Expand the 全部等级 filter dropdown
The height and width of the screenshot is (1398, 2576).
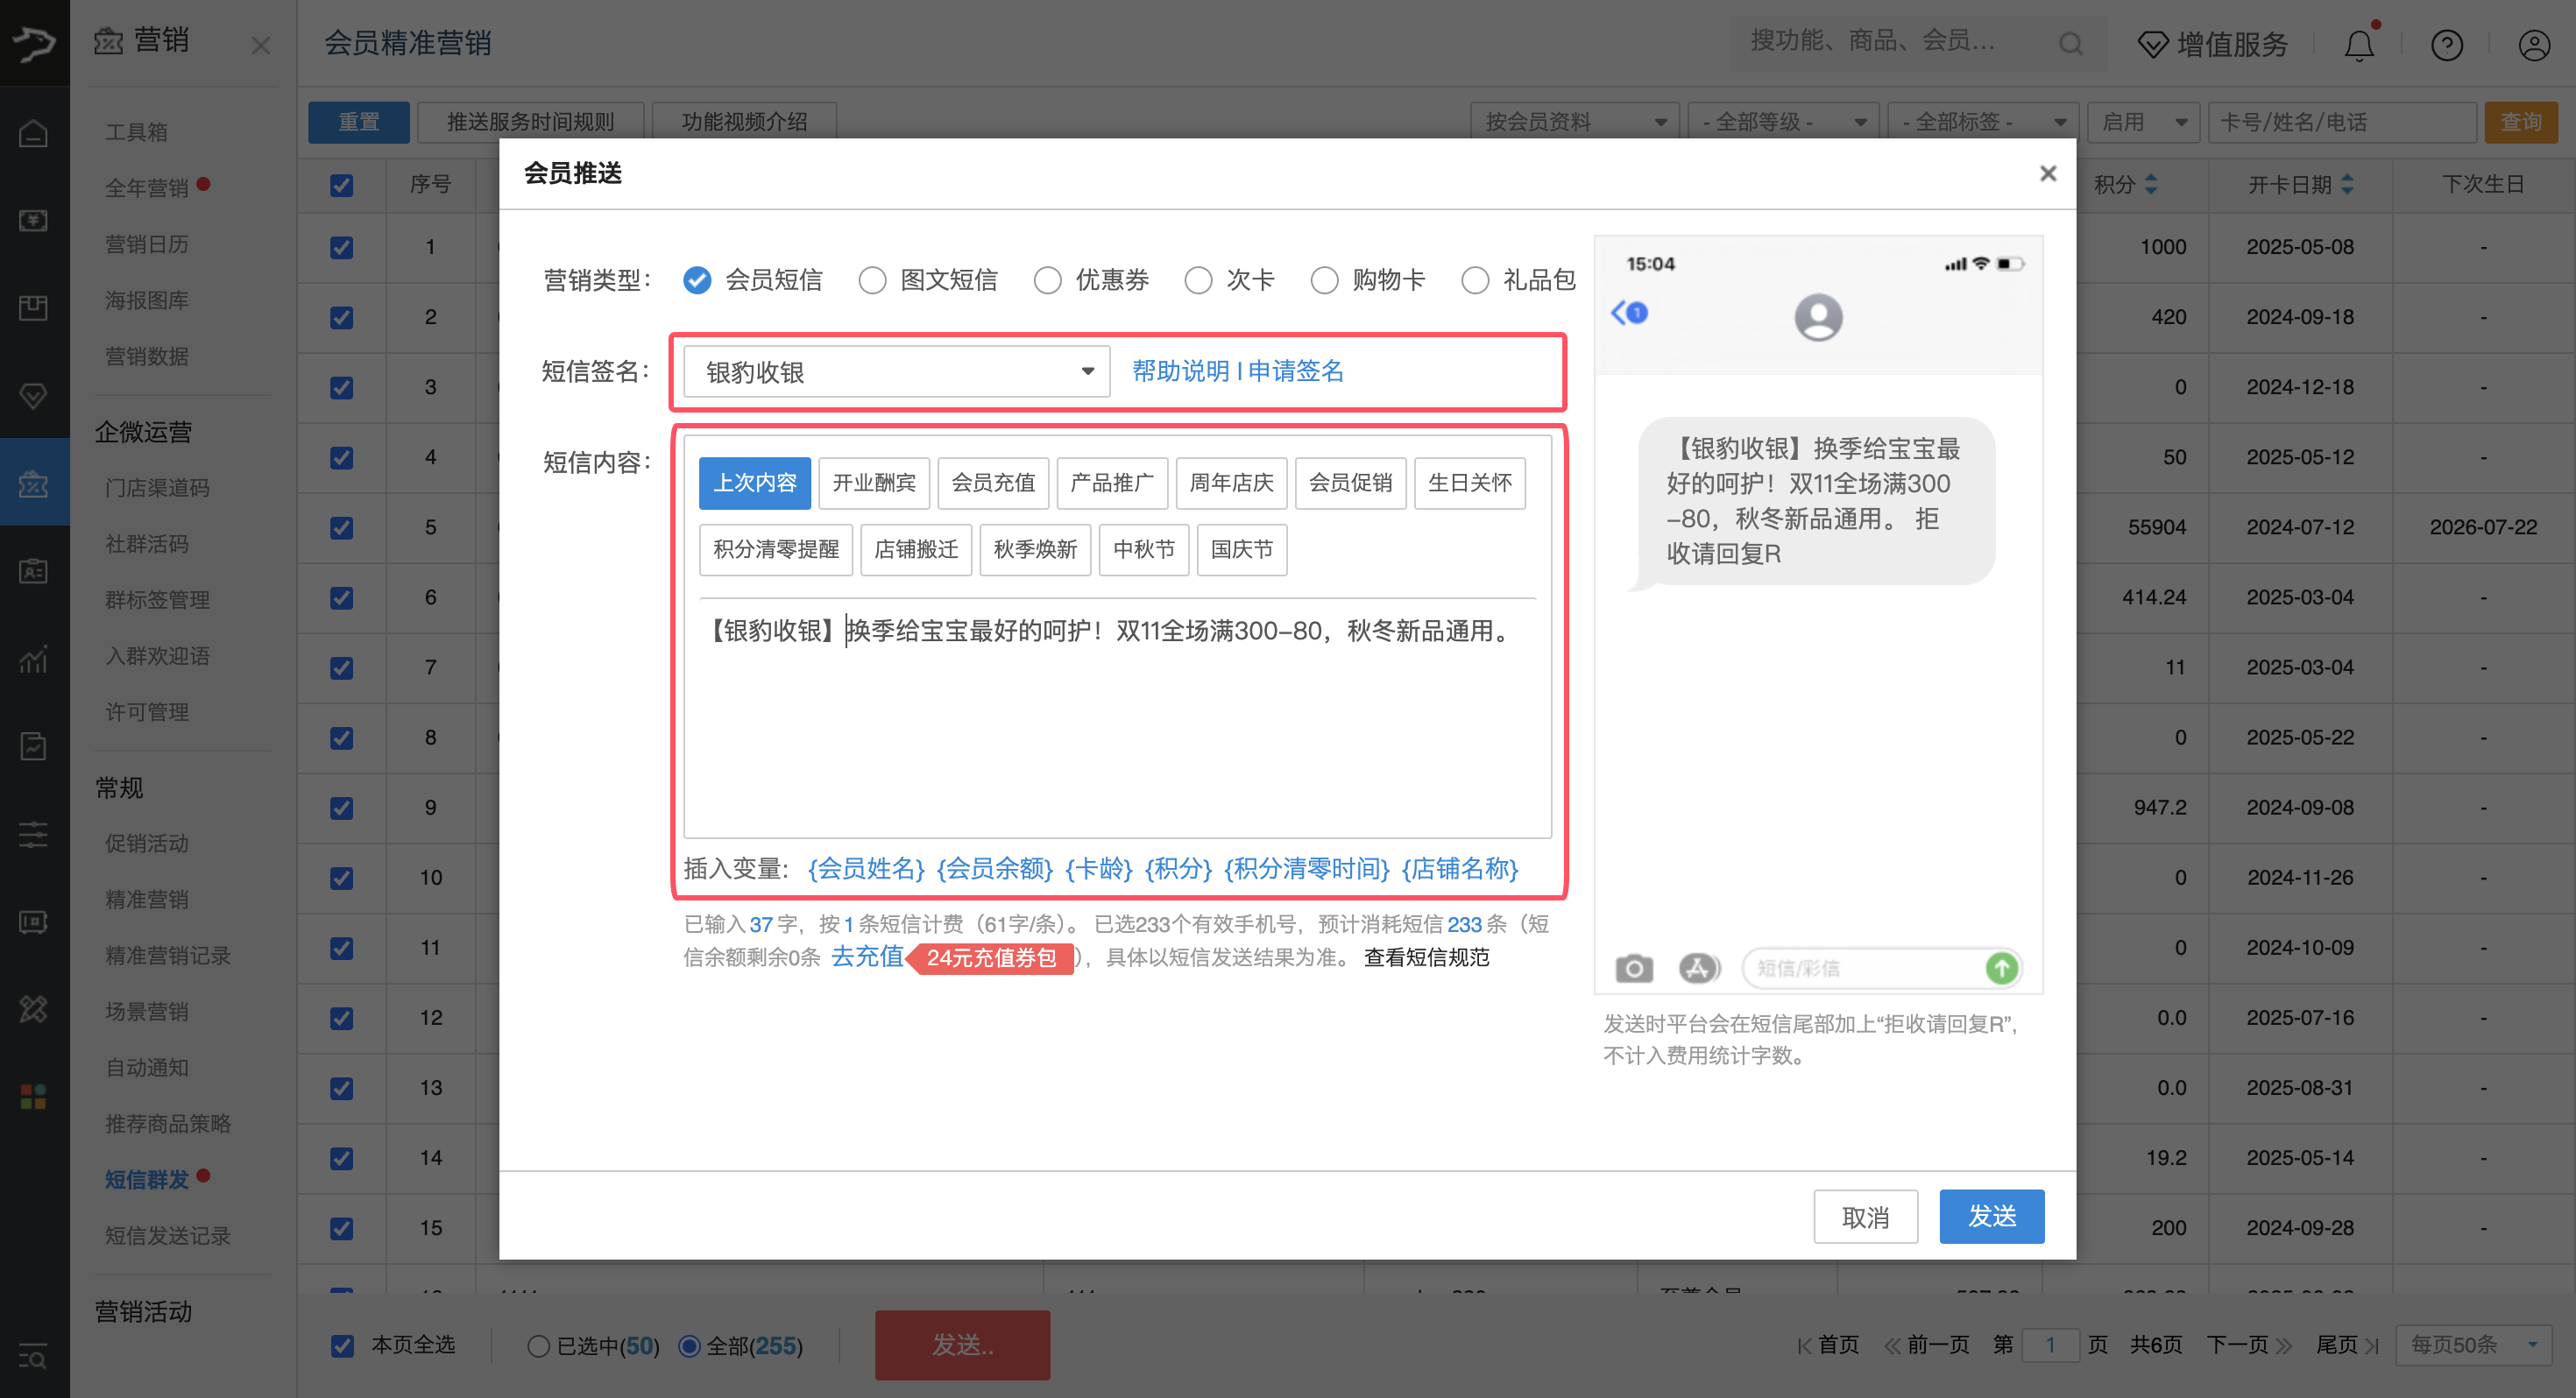point(1782,122)
